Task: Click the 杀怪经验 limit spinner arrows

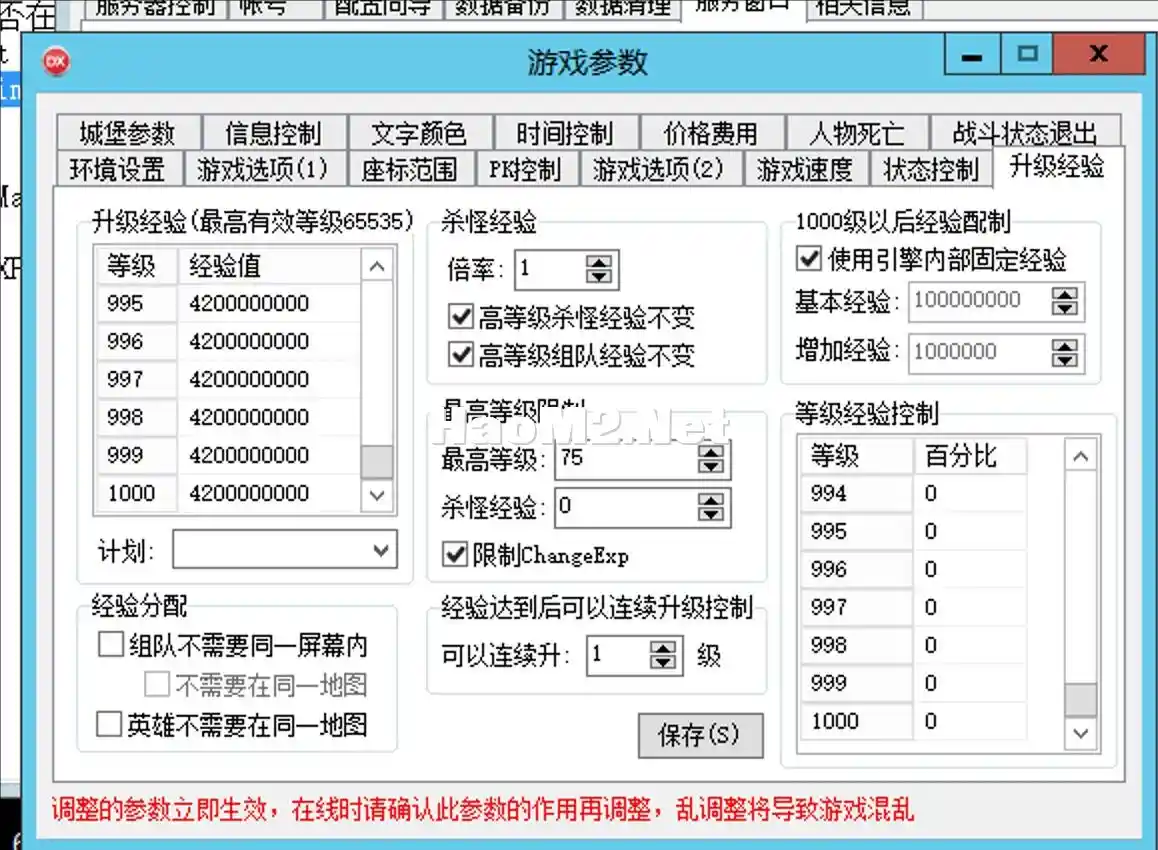Action: pyautogui.click(x=710, y=507)
